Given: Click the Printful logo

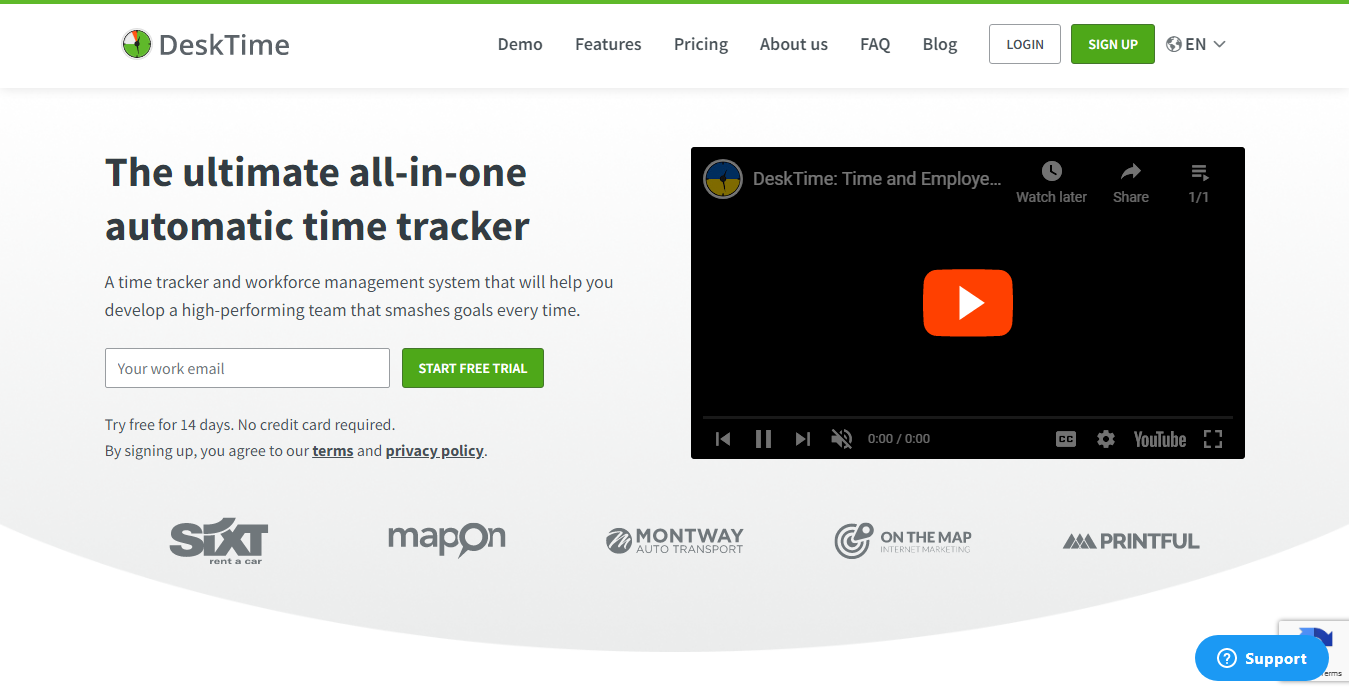Looking at the screenshot, I should pos(1131,541).
